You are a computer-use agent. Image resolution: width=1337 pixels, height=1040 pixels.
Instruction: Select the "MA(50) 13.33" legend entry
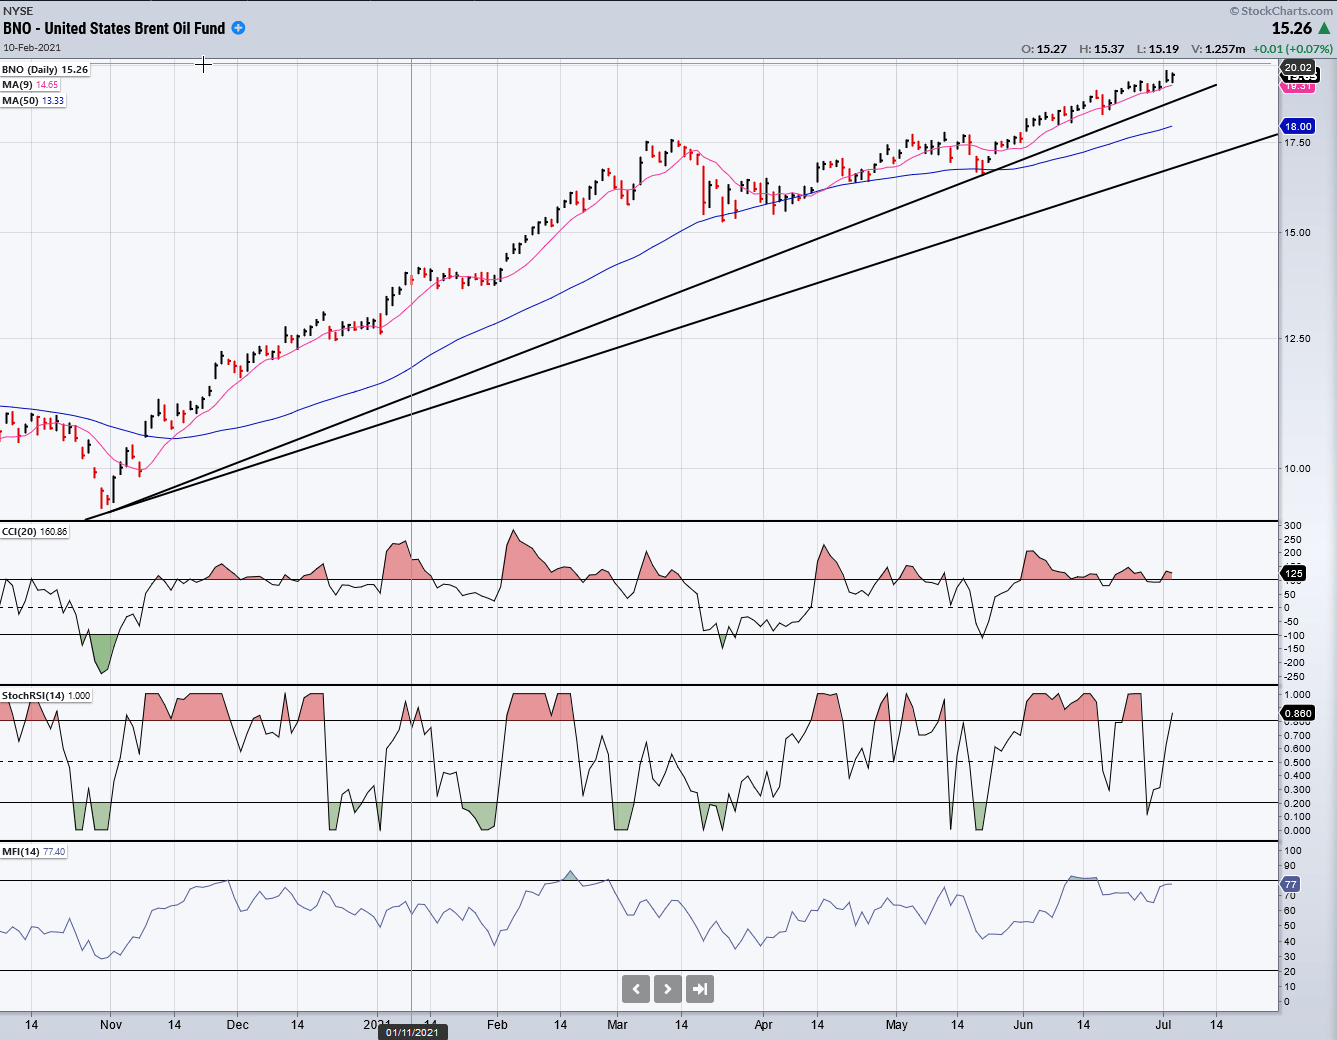[33, 100]
